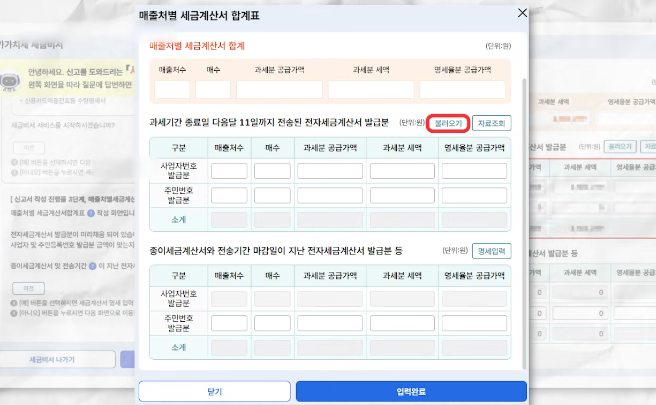Image resolution: width=656 pixels, height=405 pixels.
Task: Click the 매출처수 field in the summary box
Action: point(172,90)
